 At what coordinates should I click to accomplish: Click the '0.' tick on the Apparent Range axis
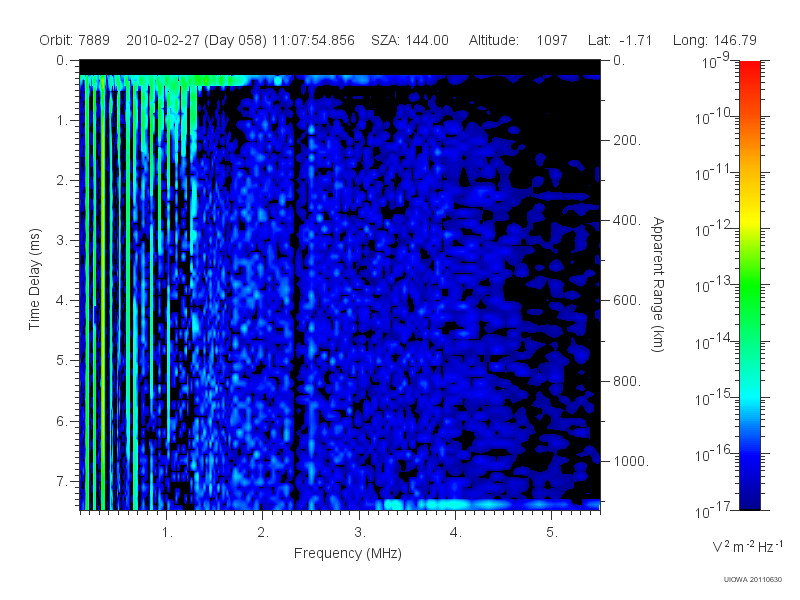[x=619, y=61]
